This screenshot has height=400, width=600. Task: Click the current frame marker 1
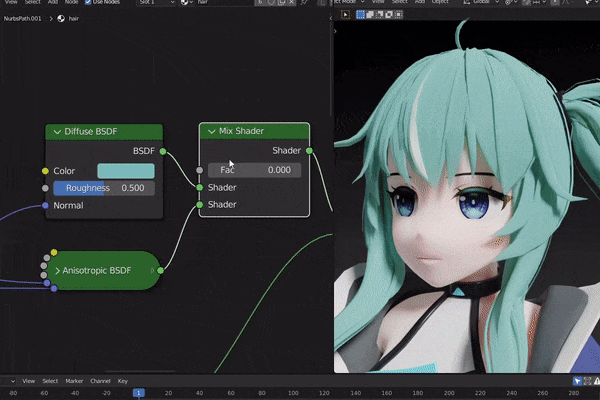coord(139,393)
